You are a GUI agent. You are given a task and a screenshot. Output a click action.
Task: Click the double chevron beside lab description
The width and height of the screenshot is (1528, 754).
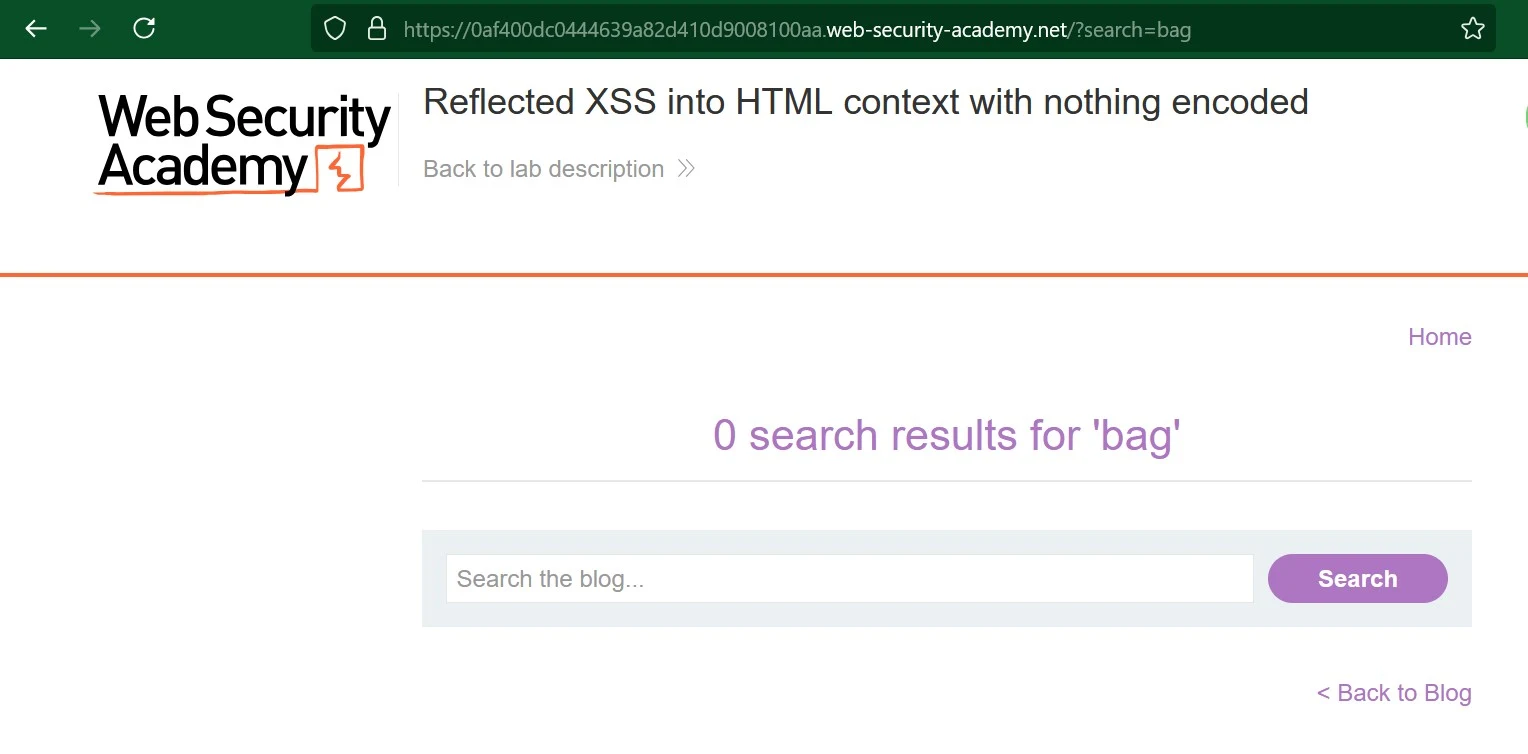(x=686, y=168)
